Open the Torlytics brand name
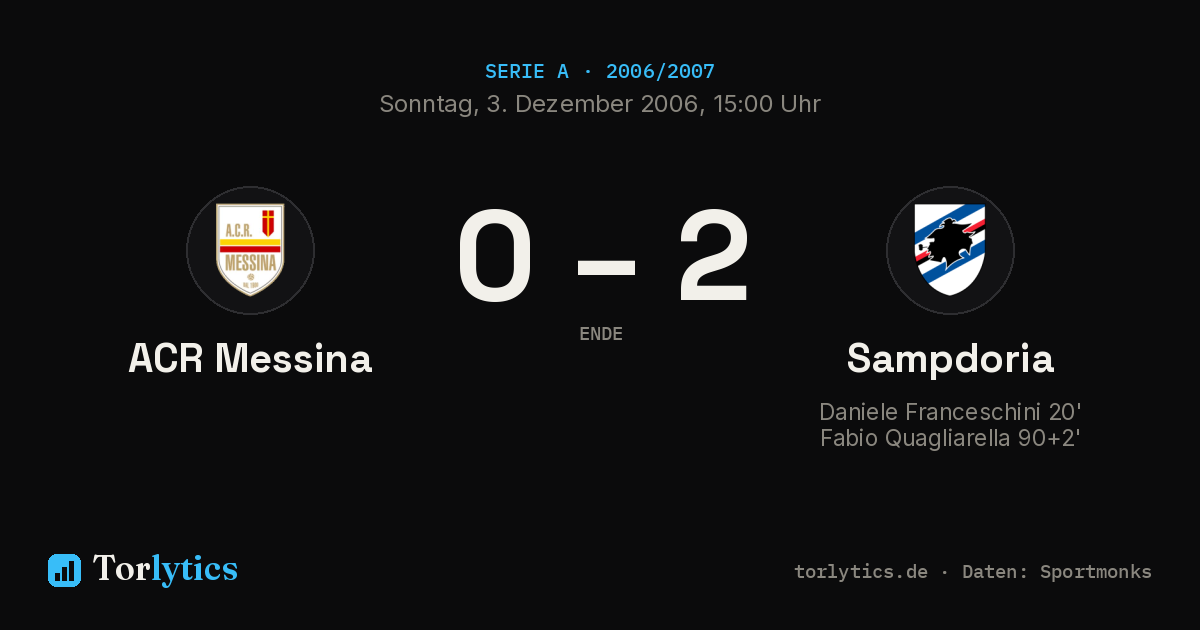Image resolution: width=1200 pixels, height=630 pixels. pos(165,569)
